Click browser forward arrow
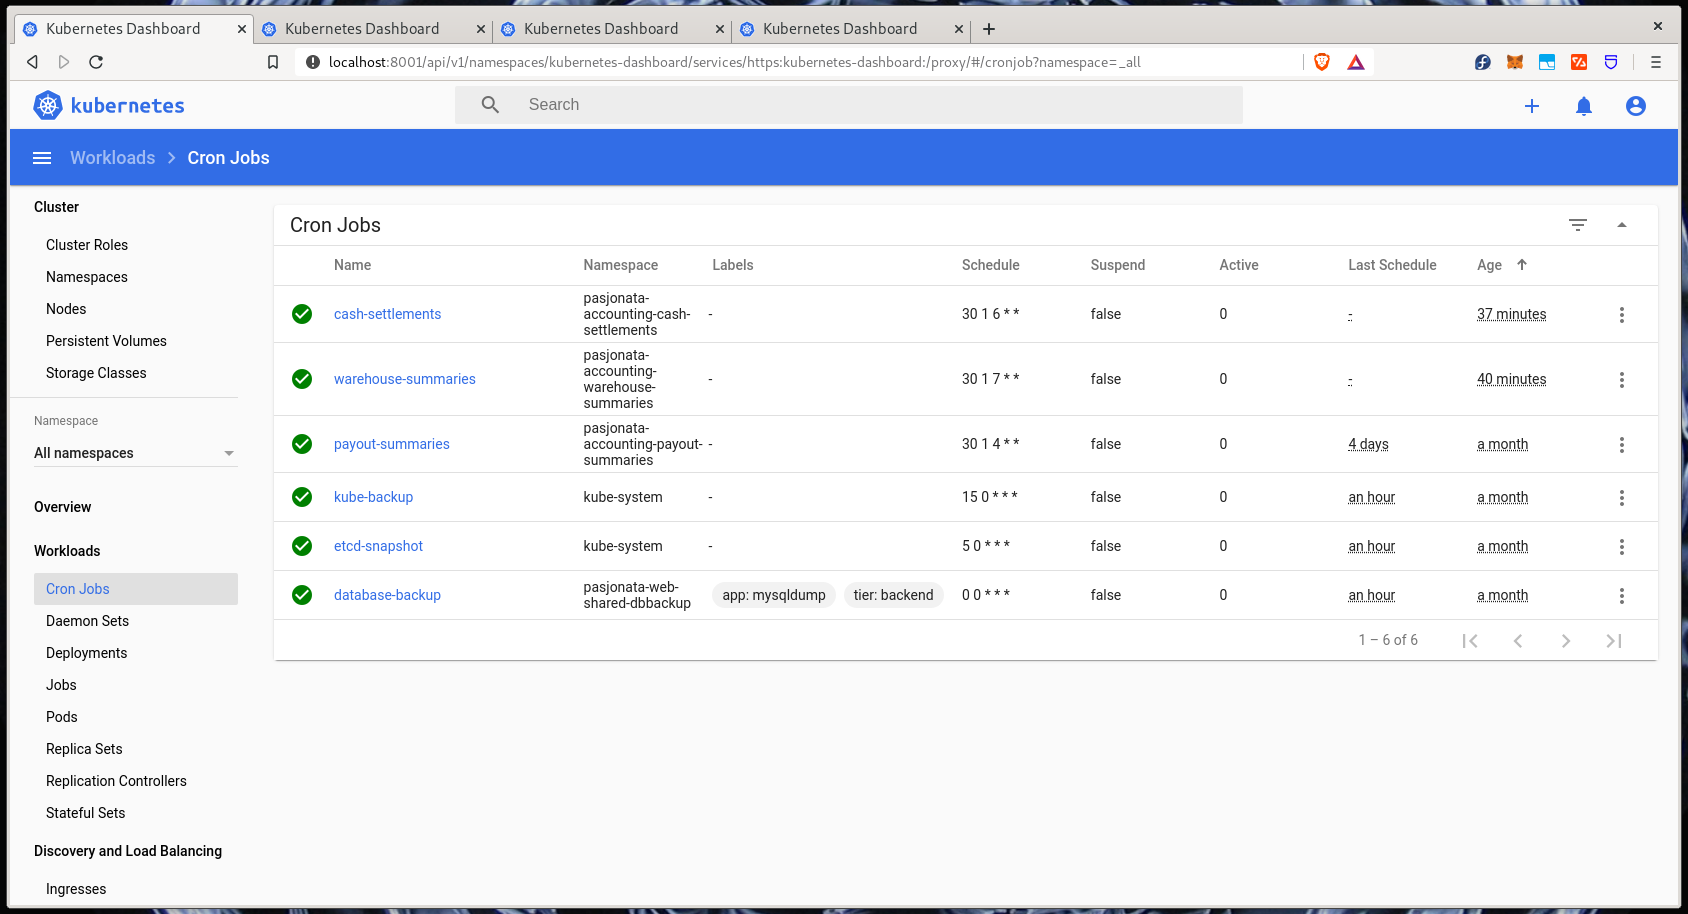The width and height of the screenshot is (1688, 914). (64, 62)
